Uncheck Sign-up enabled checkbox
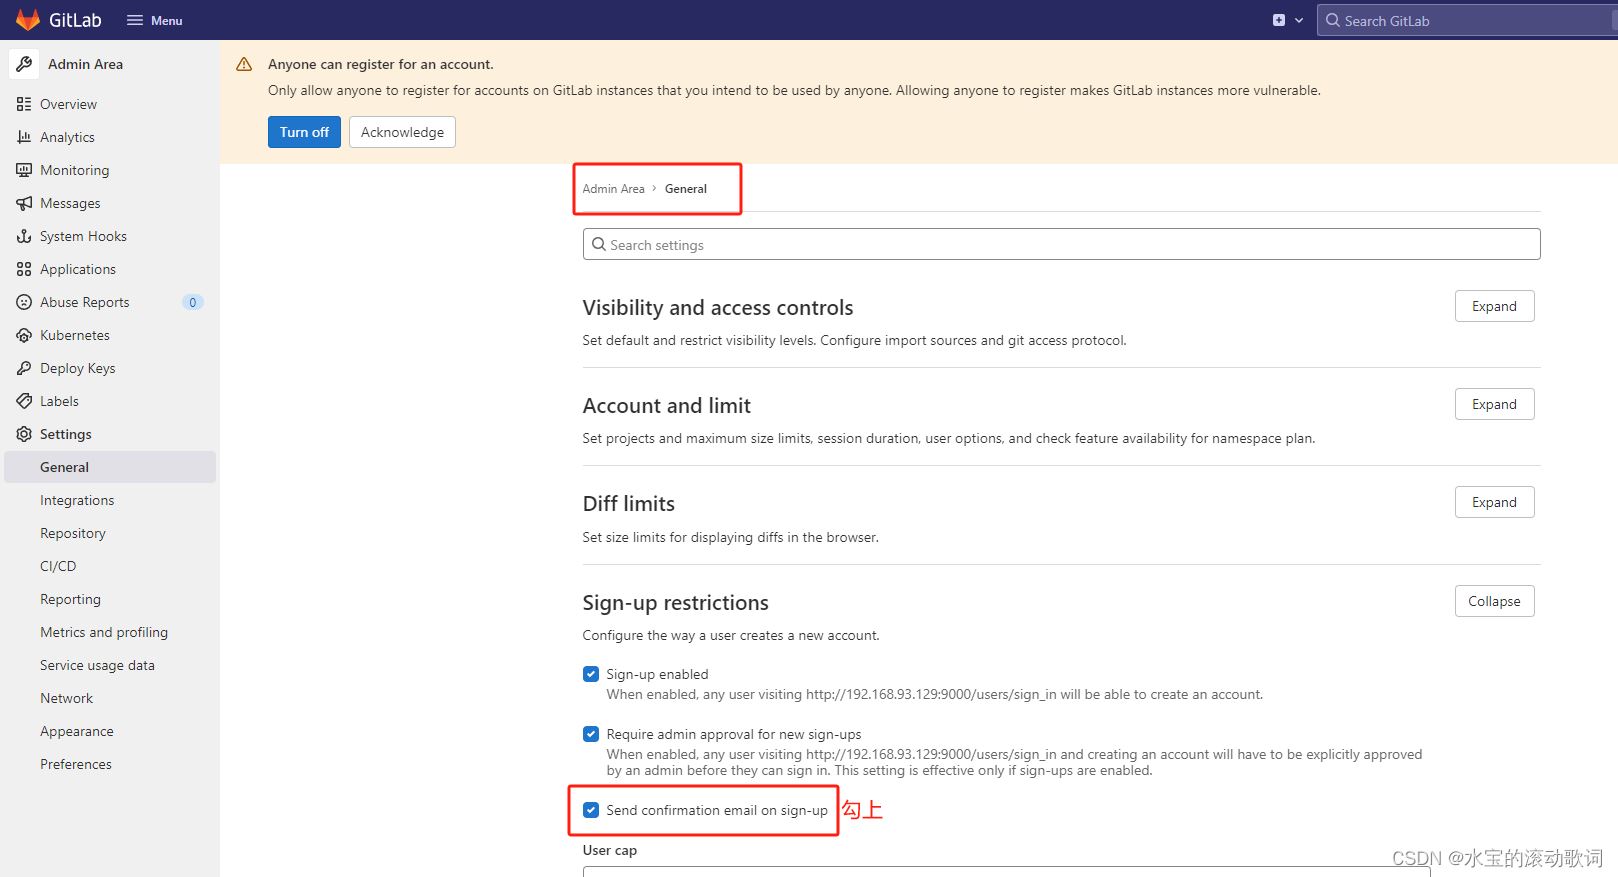The width and height of the screenshot is (1618, 877). click(591, 674)
